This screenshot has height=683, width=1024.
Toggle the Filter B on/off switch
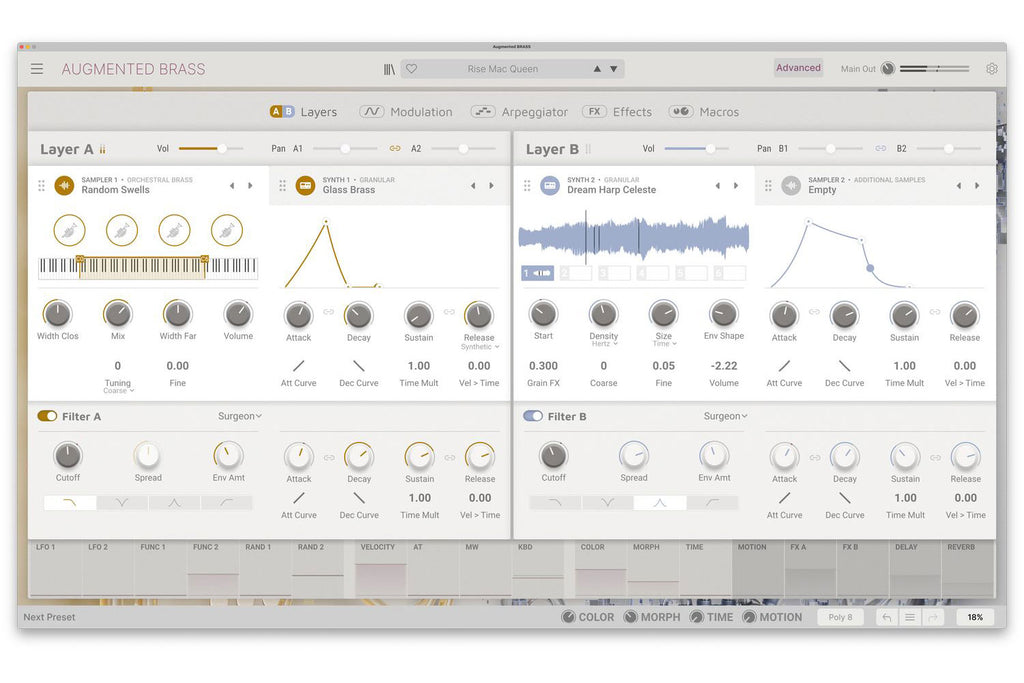pyautogui.click(x=533, y=416)
